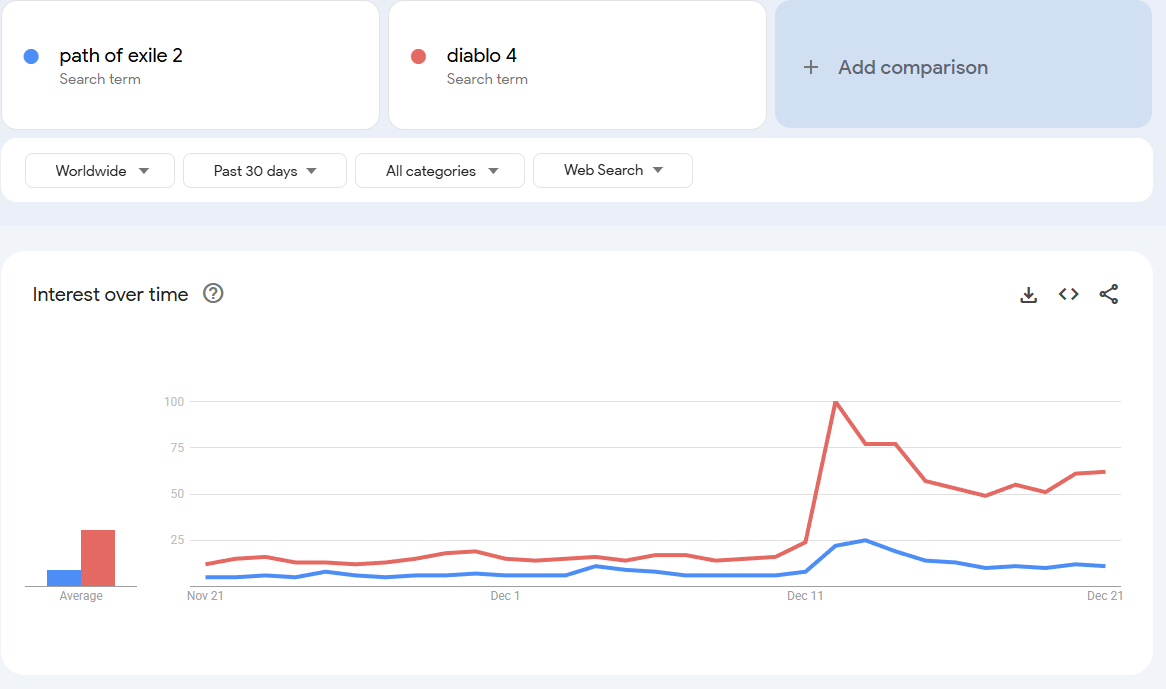Change the Past 30 days time range
Viewport: 1166px width, 689px height.
[265, 171]
